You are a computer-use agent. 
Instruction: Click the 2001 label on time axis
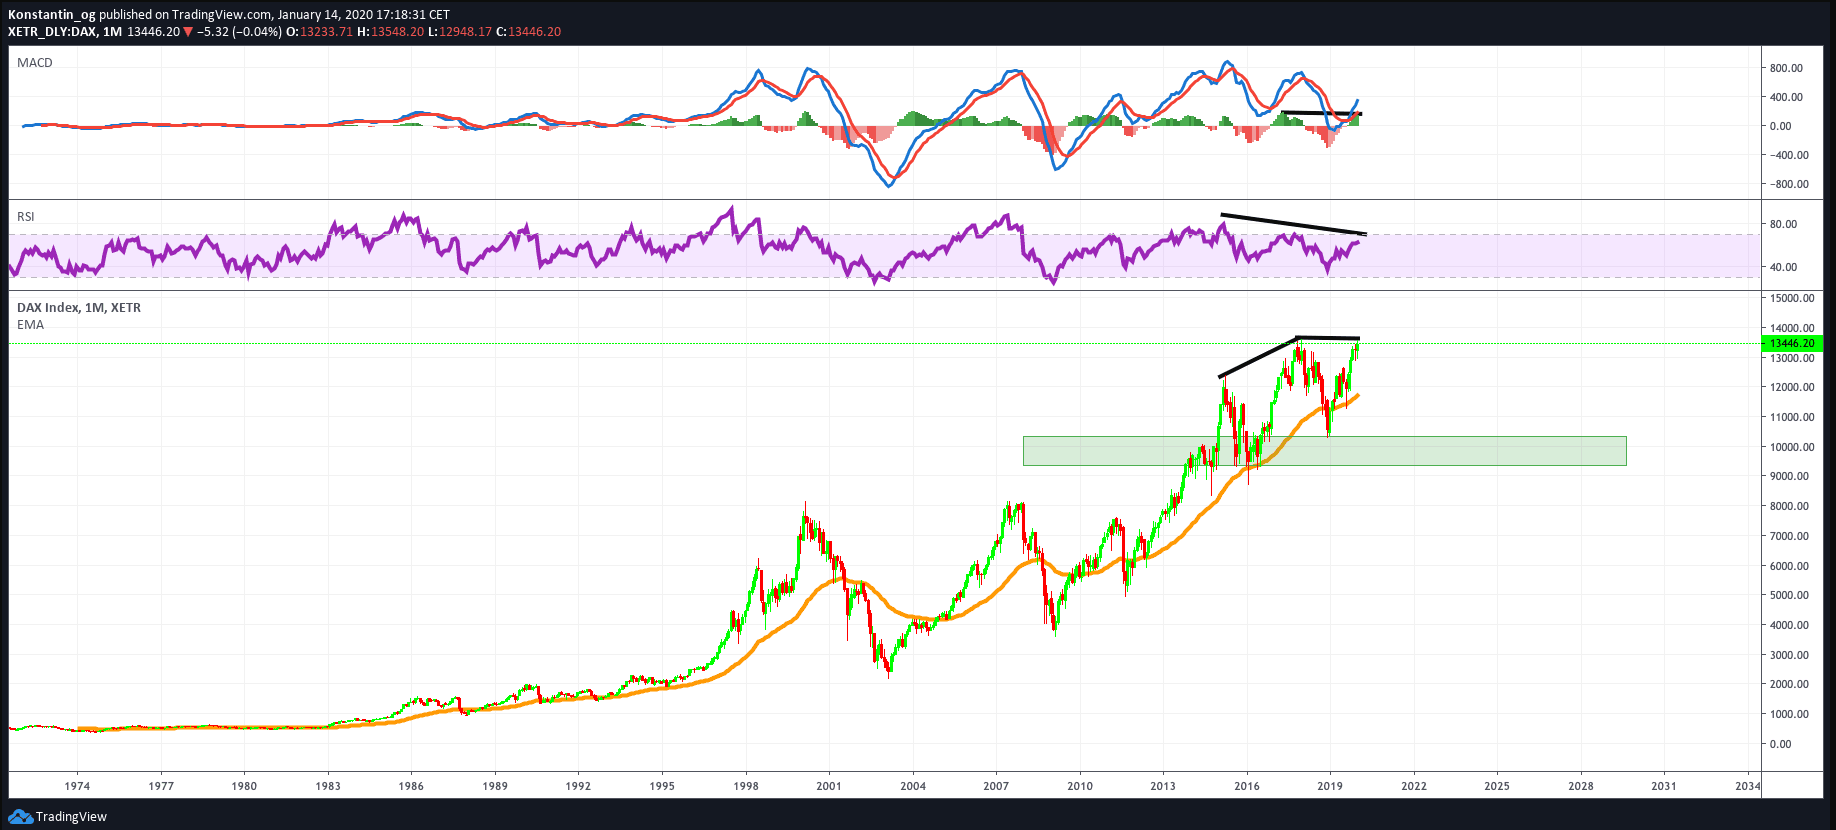coord(829,786)
